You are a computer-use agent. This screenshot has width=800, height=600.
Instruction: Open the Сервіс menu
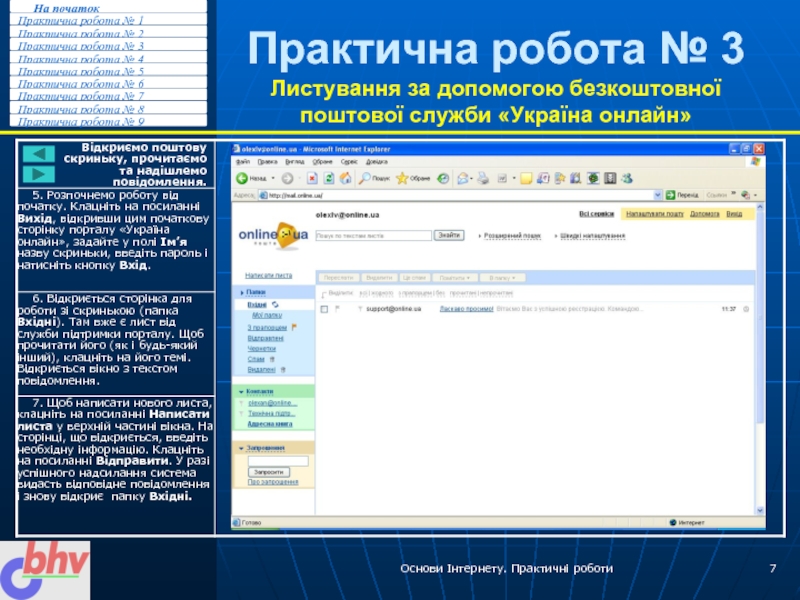349,162
